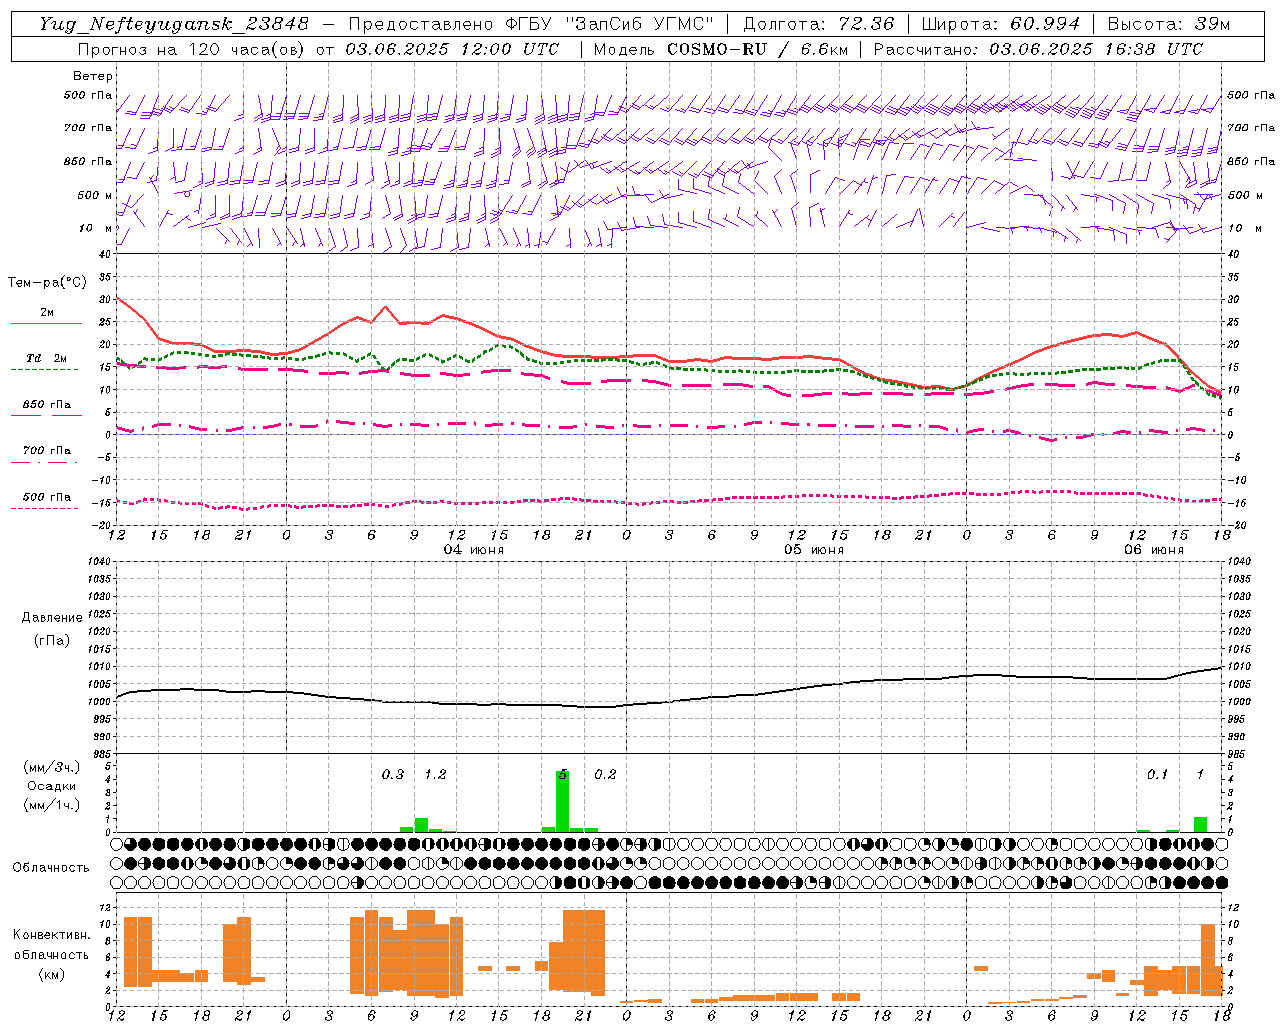Click the solid red 2м legend line sample
This screenshot has width=1280, height=1024.
46,323
